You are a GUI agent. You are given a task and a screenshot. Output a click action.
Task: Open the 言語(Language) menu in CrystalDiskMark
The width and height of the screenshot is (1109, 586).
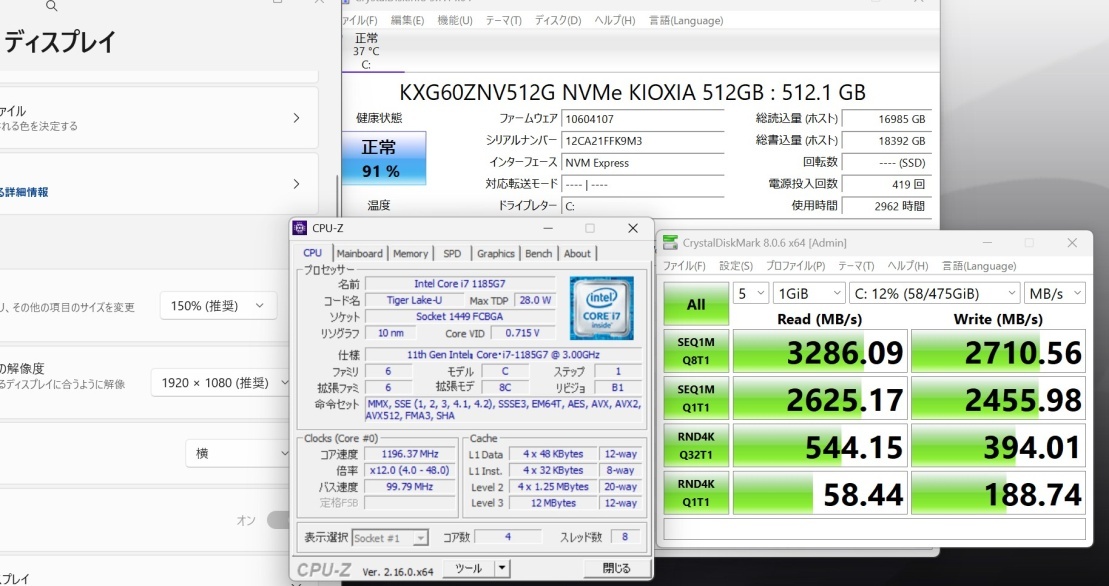coord(979,266)
